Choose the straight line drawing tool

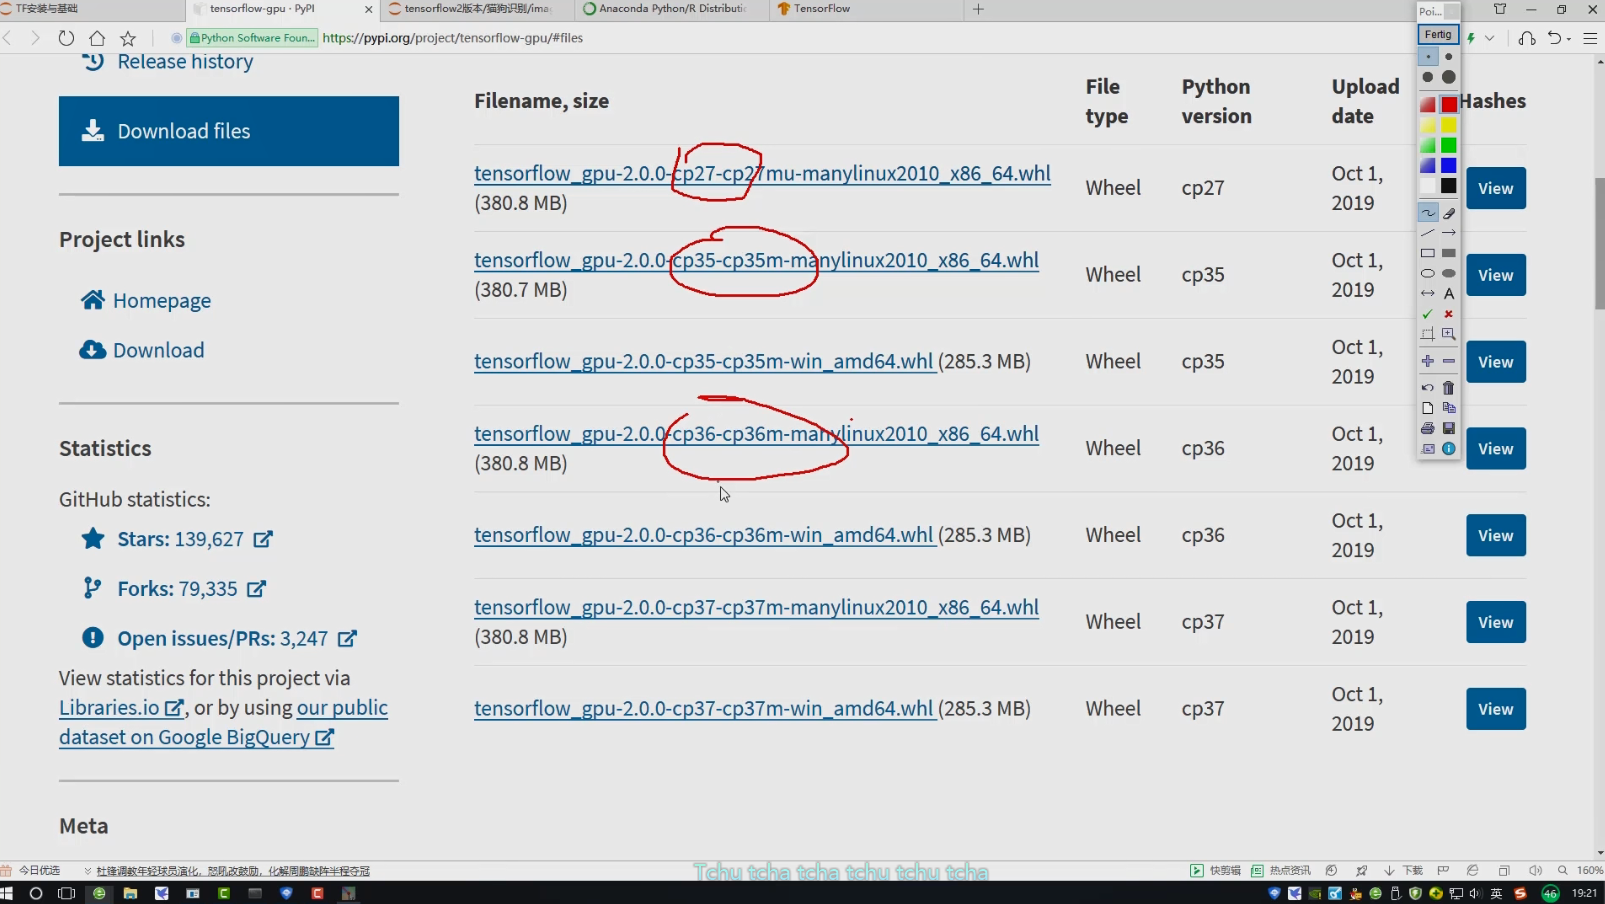click(1428, 233)
